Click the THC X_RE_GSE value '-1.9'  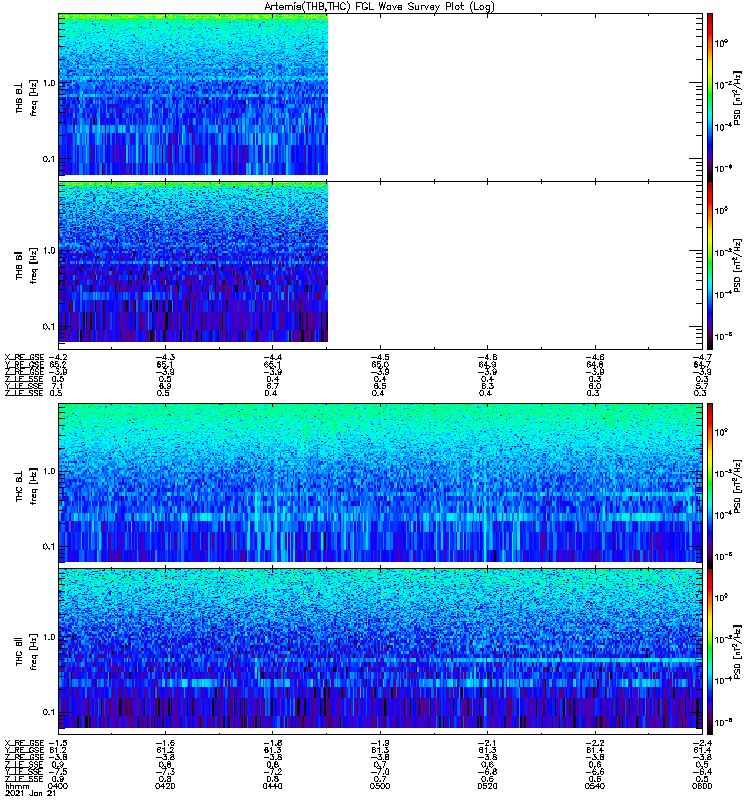click(x=380, y=743)
